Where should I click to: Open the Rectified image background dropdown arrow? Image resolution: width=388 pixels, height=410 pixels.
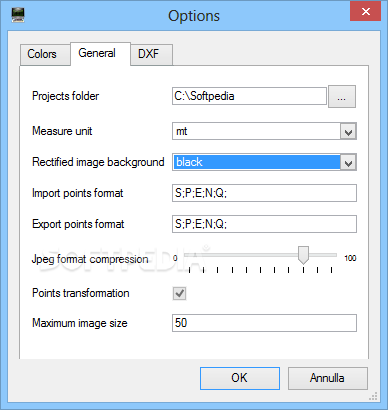pos(348,162)
